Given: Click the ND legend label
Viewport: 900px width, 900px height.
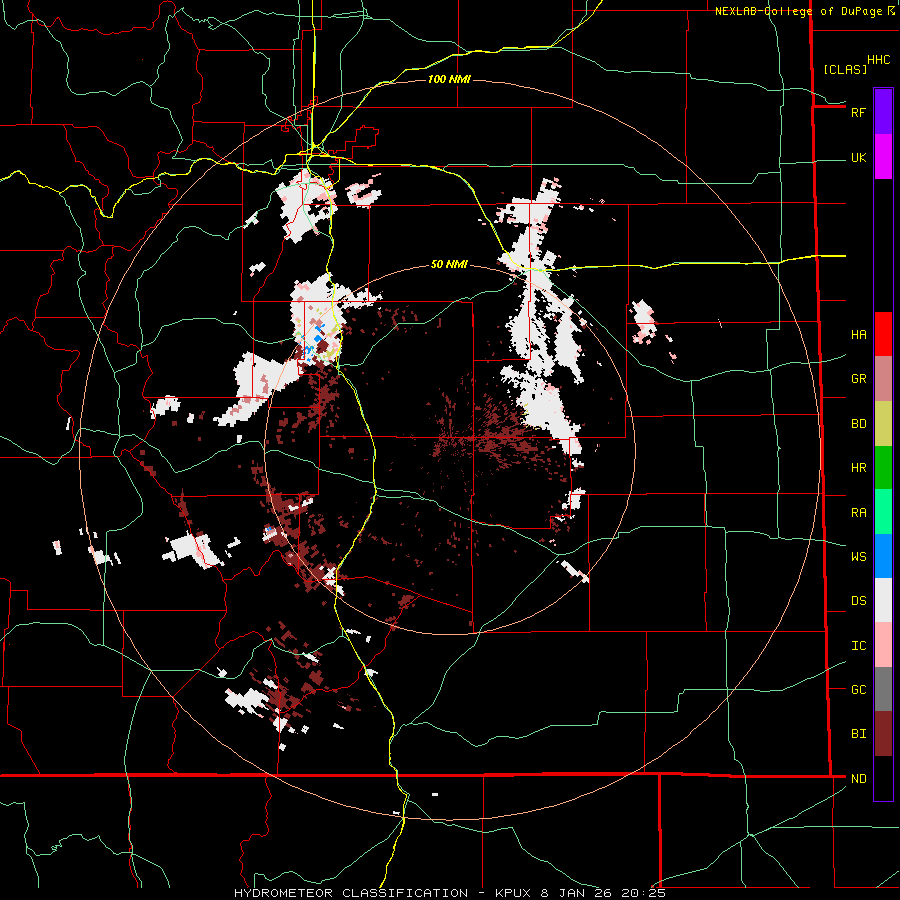Looking at the screenshot, I should pos(858,779).
